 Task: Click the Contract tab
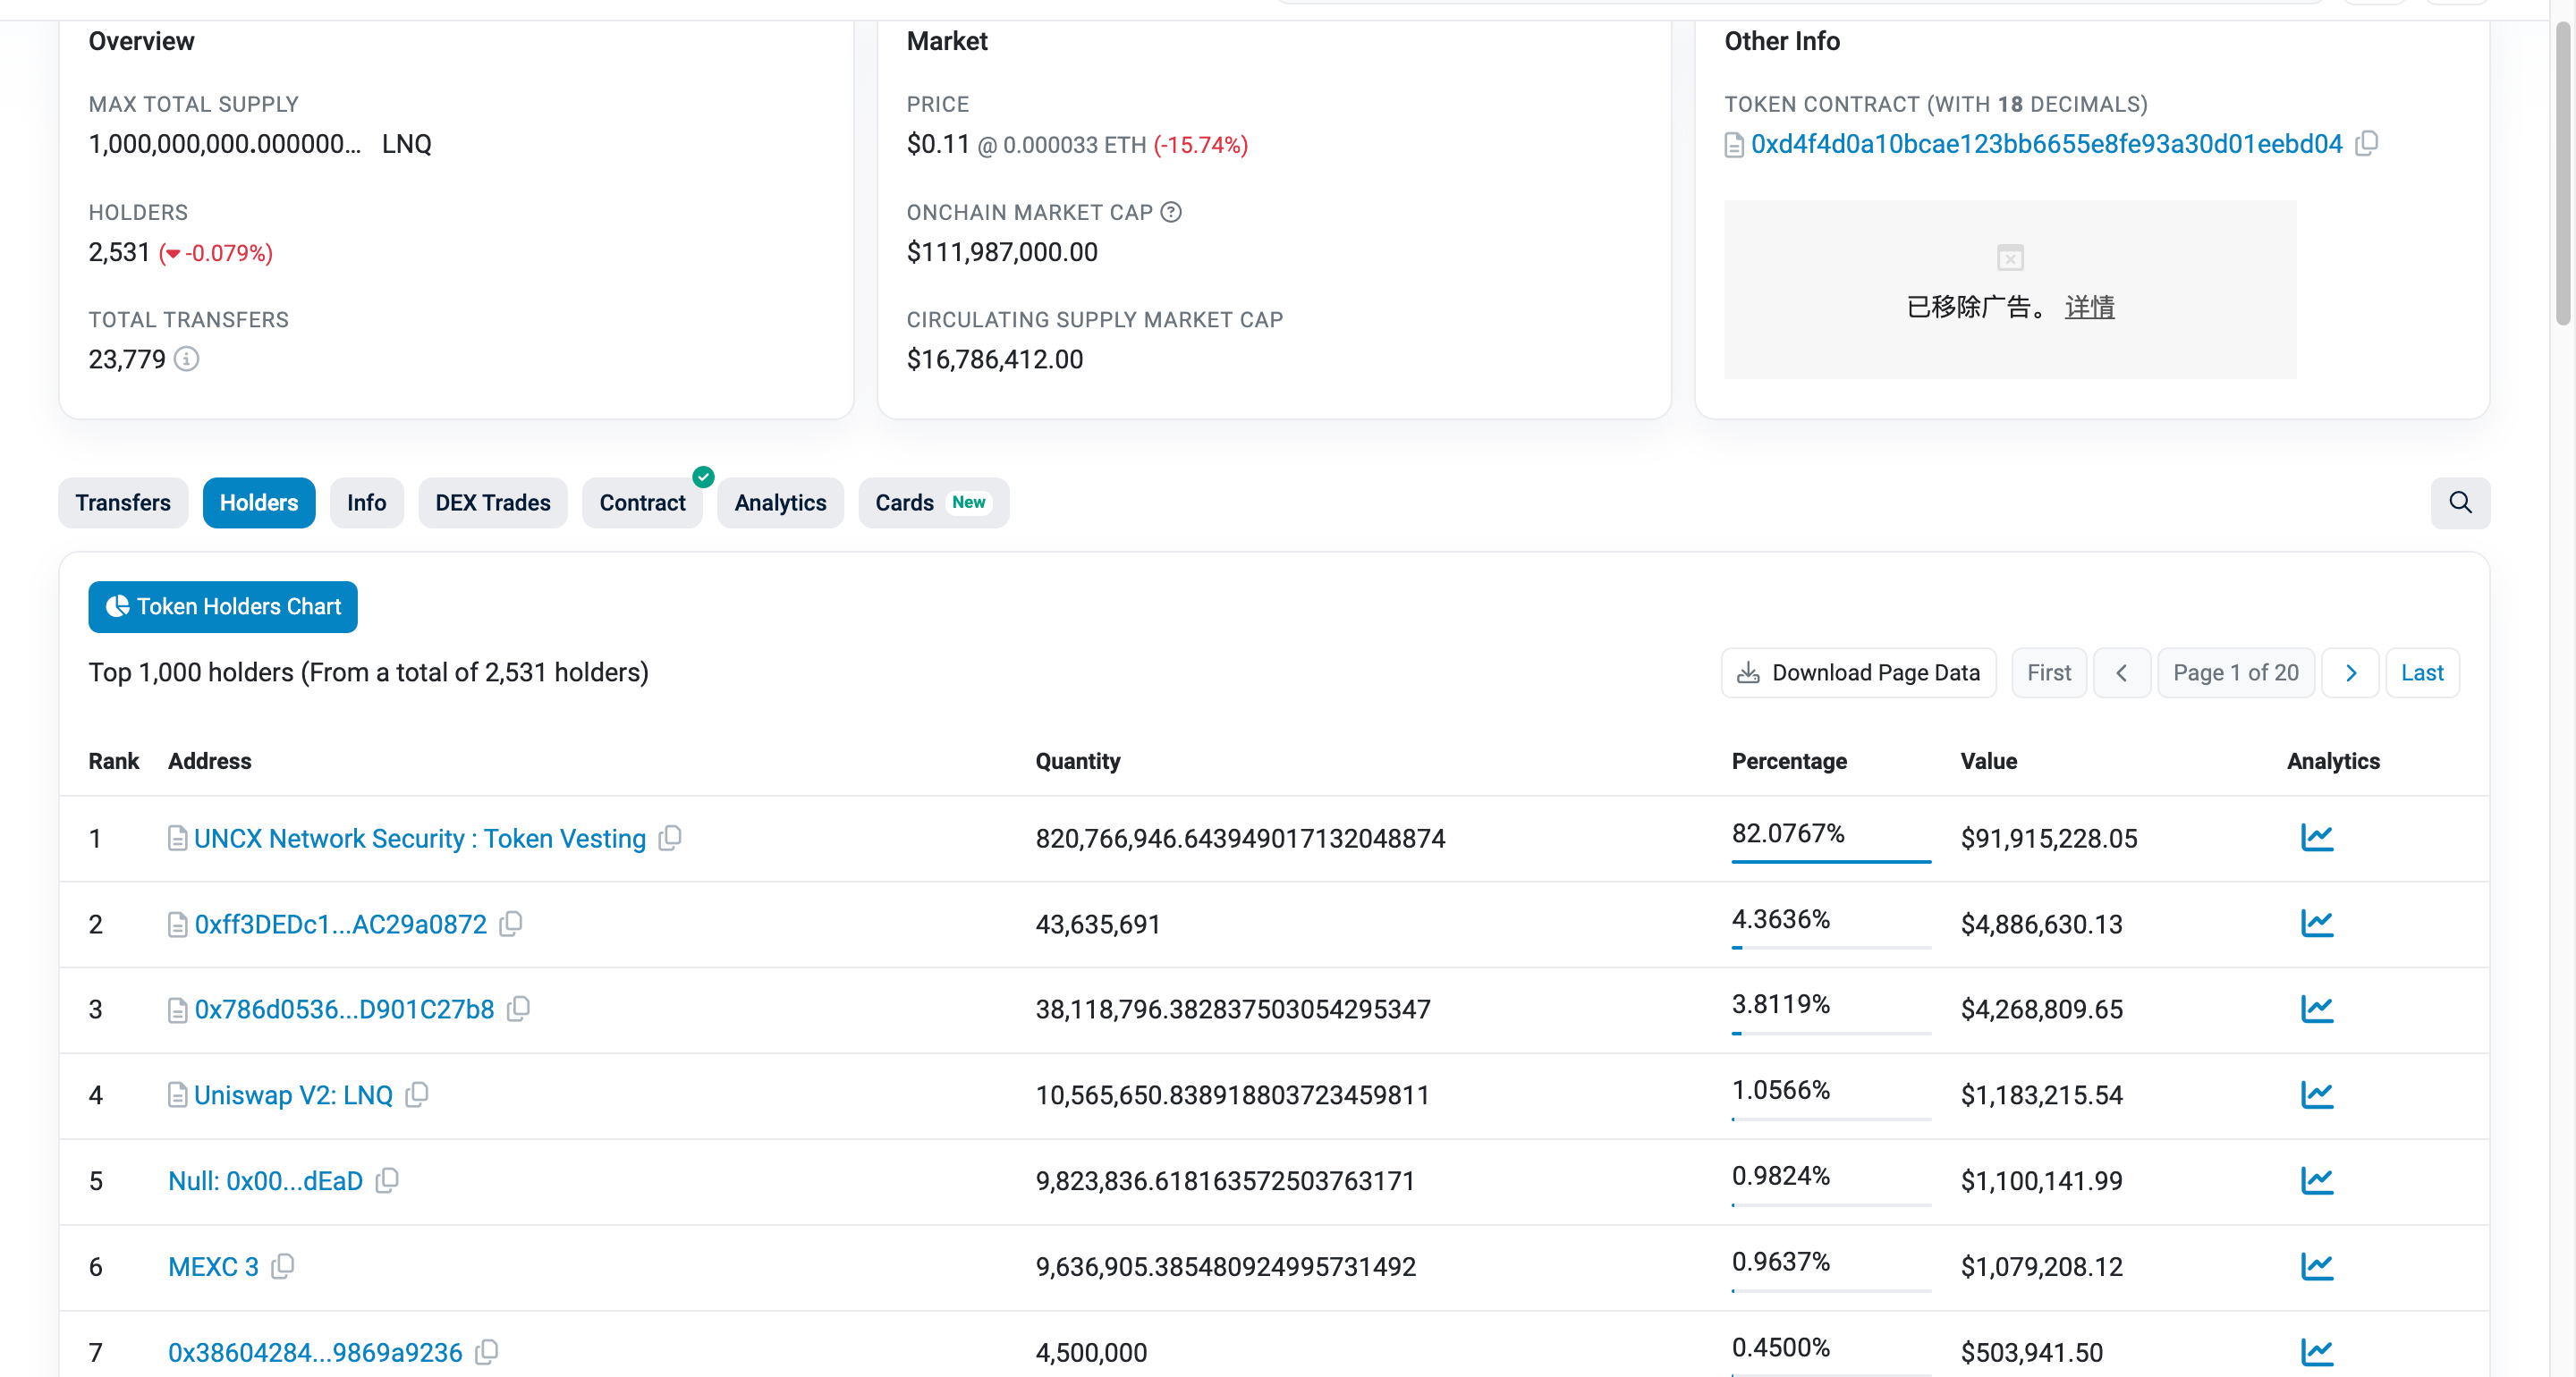pyautogui.click(x=642, y=503)
